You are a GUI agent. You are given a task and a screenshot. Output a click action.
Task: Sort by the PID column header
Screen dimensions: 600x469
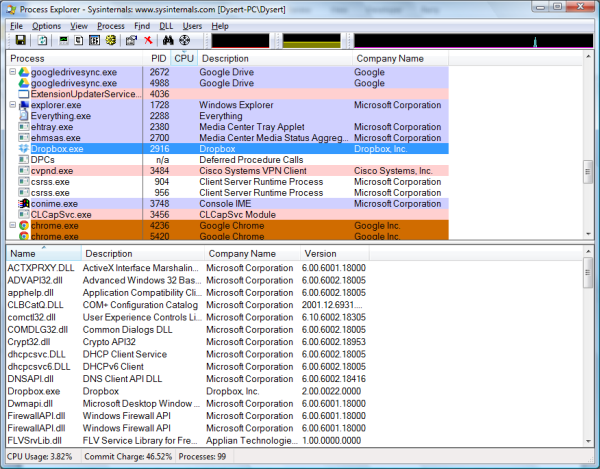click(x=157, y=59)
